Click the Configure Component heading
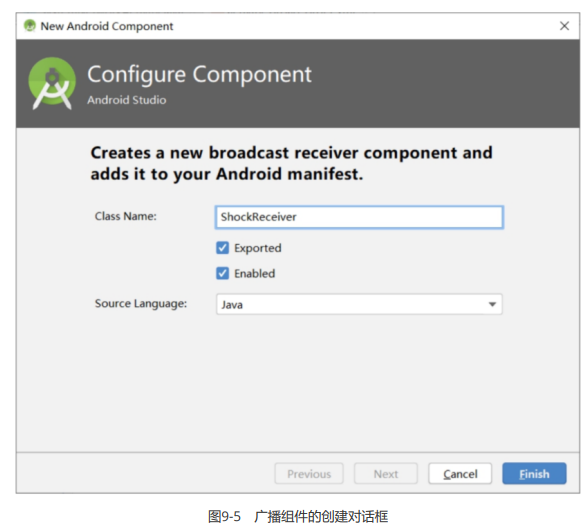 point(199,75)
